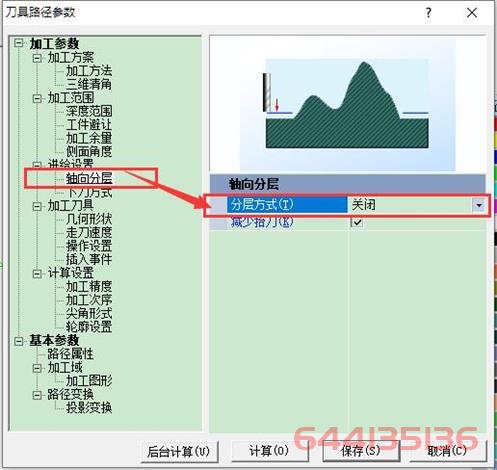Click the 计算(O) button
This screenshot has height=470, width=497.
point(269,451)
